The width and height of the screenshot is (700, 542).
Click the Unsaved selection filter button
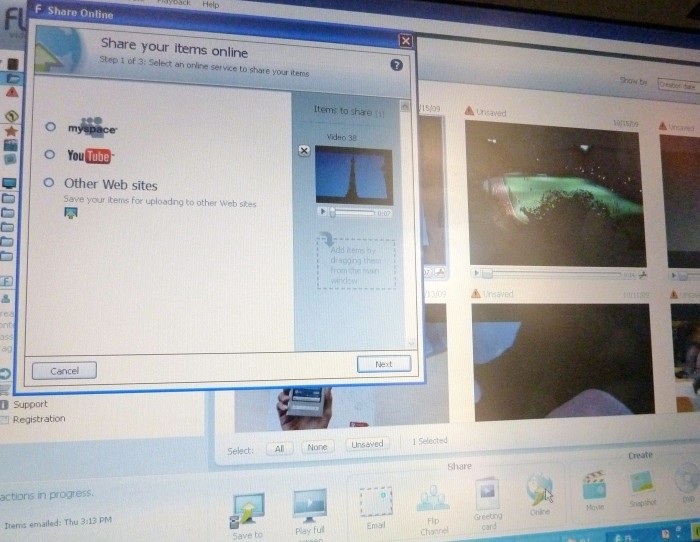[x=369, y=444]
